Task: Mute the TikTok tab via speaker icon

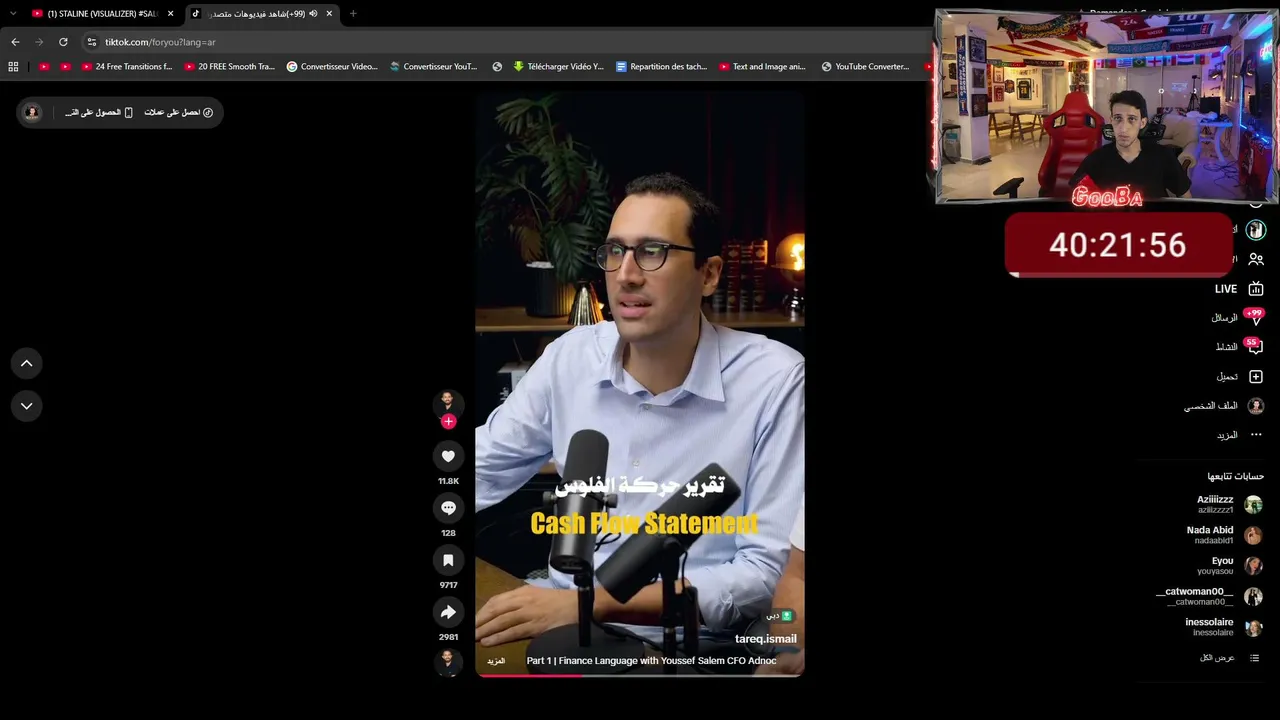Action: 313,14
